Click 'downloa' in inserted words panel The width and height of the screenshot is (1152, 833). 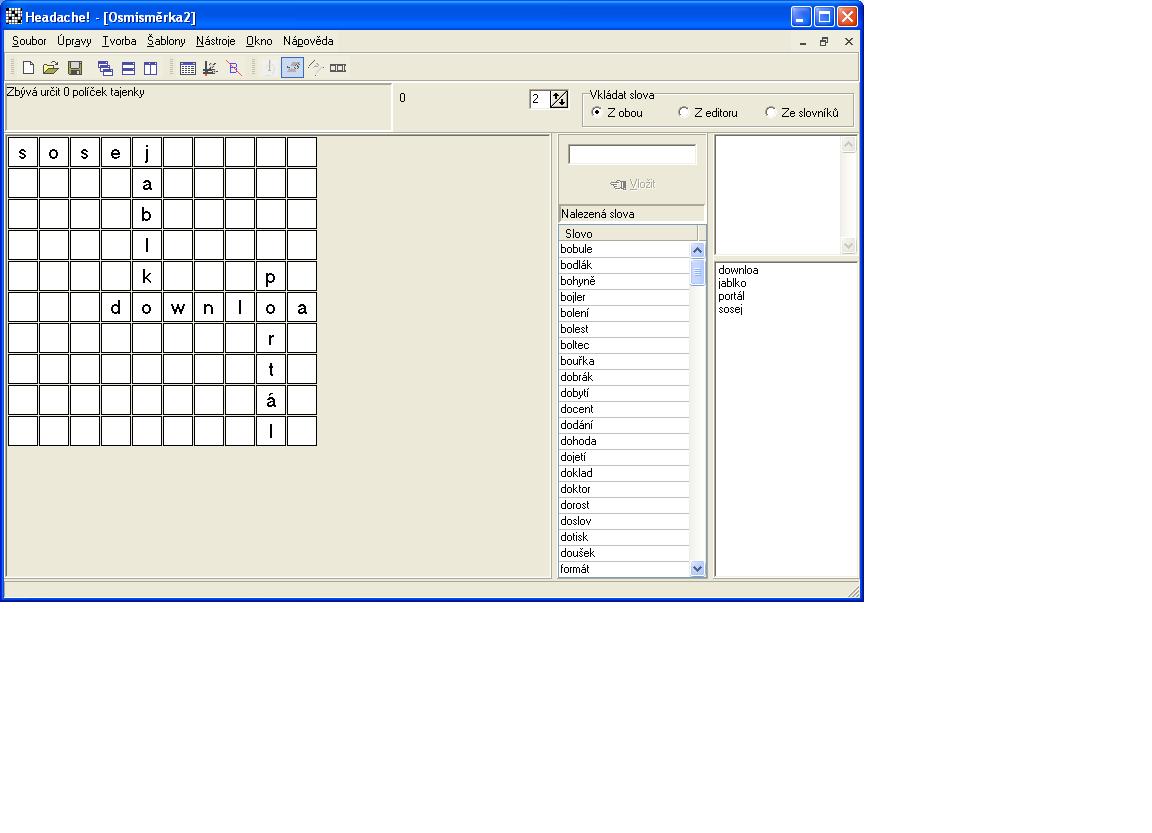738,270
